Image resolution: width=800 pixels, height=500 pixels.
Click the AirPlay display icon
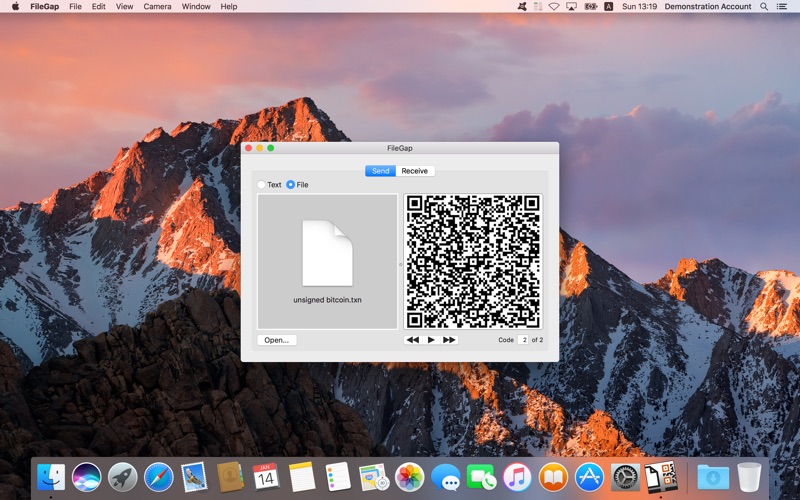pos(571,7)
